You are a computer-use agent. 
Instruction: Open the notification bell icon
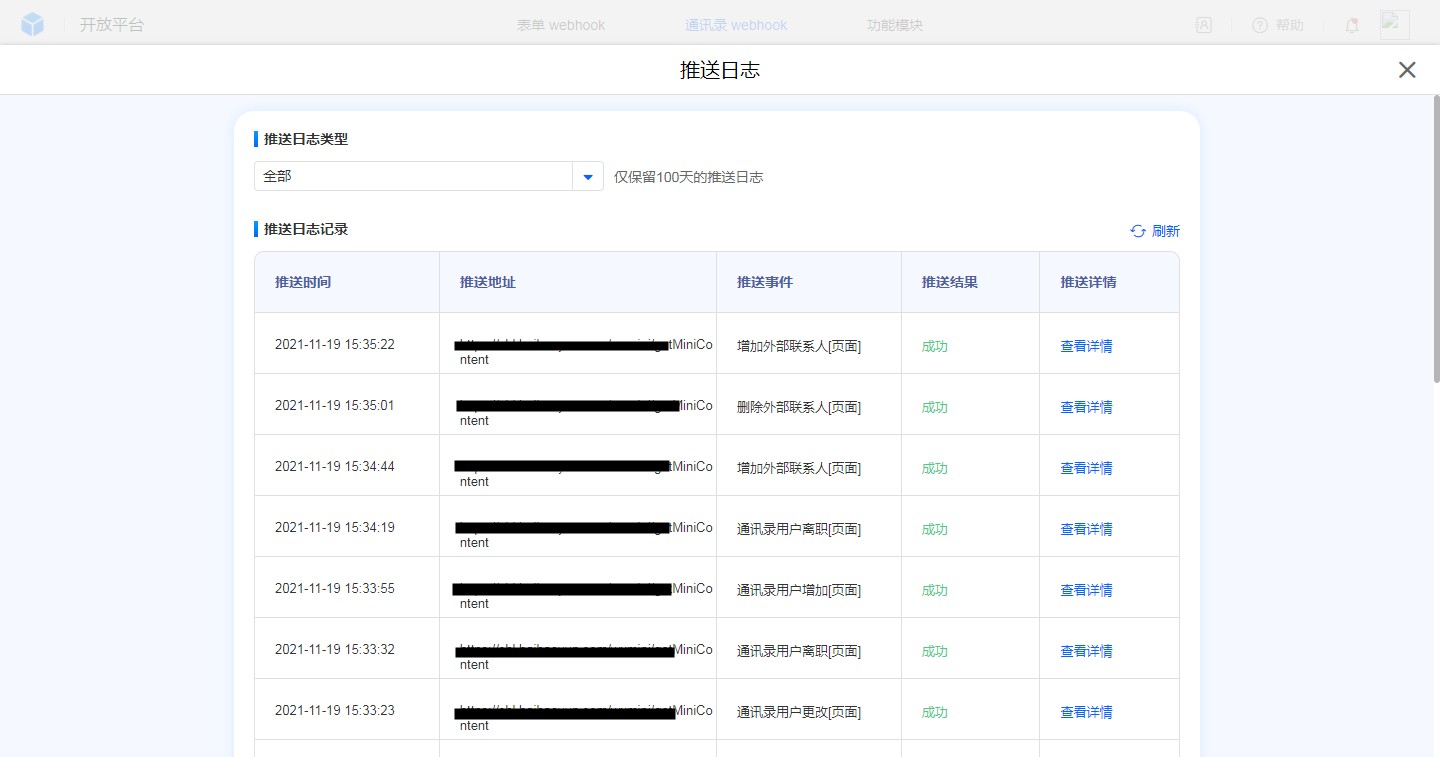coord(1351,25)
